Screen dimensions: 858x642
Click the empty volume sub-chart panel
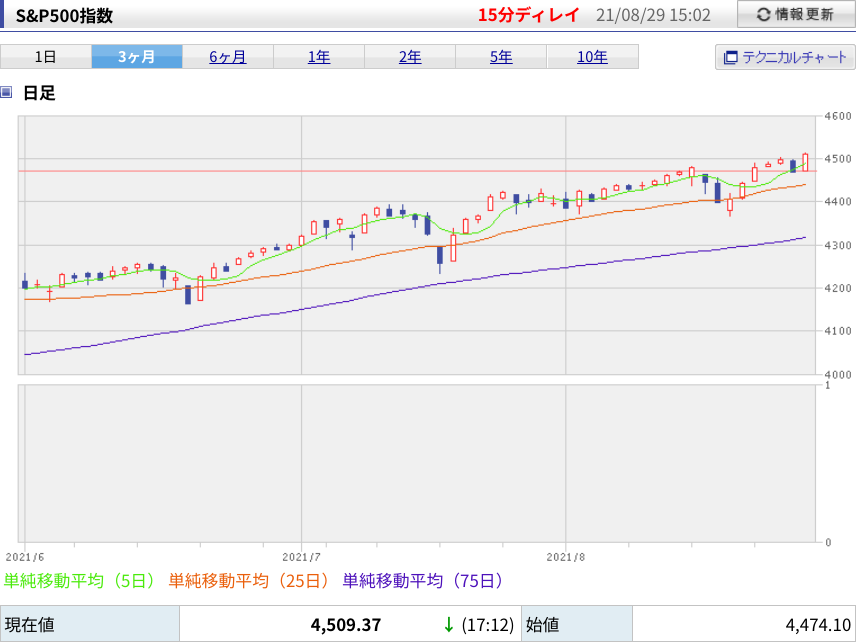coord(417,464)
